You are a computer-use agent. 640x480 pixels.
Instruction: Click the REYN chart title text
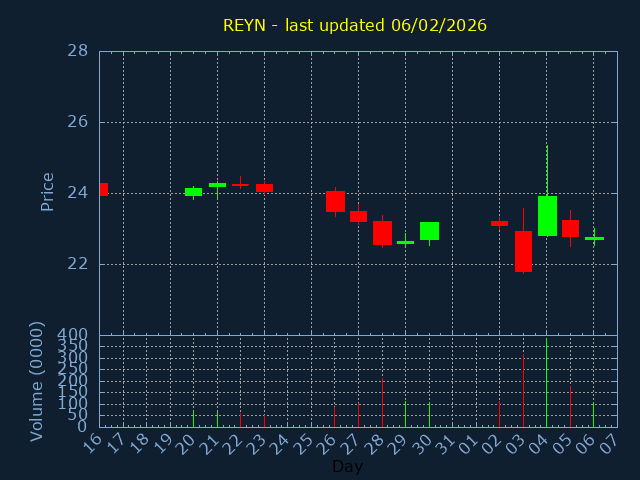point(354,25)
